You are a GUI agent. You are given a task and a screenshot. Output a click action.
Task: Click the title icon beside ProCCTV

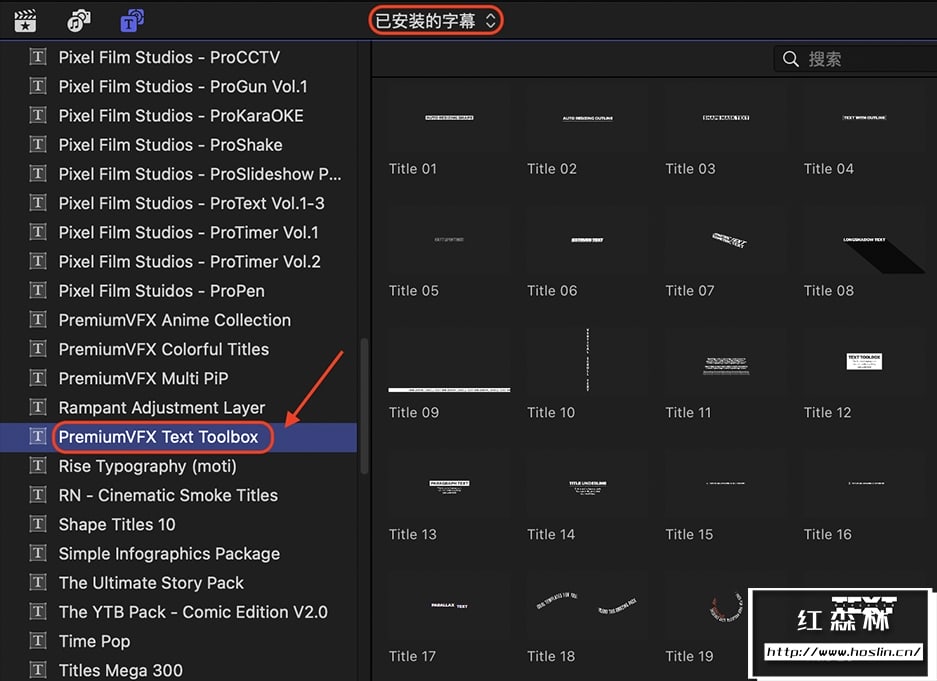[38, 57]
